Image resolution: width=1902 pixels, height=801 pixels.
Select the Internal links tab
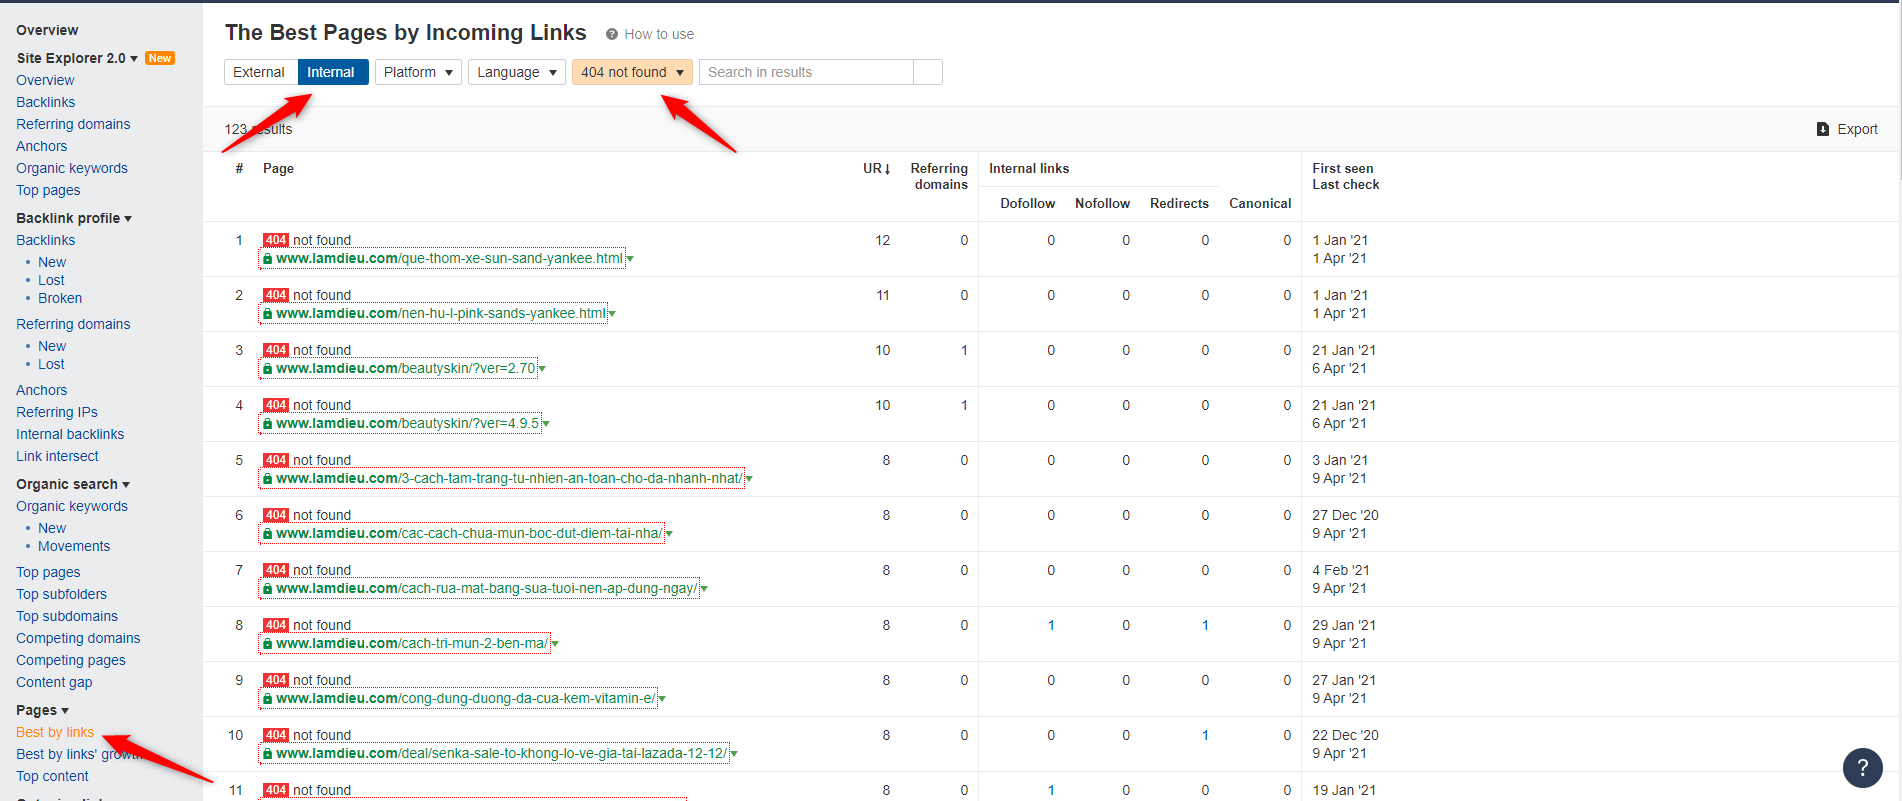point(331,72)
